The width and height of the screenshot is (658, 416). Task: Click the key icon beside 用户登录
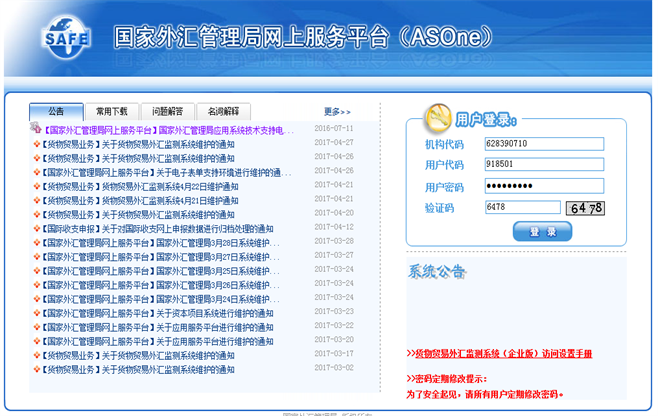[436, 119]
